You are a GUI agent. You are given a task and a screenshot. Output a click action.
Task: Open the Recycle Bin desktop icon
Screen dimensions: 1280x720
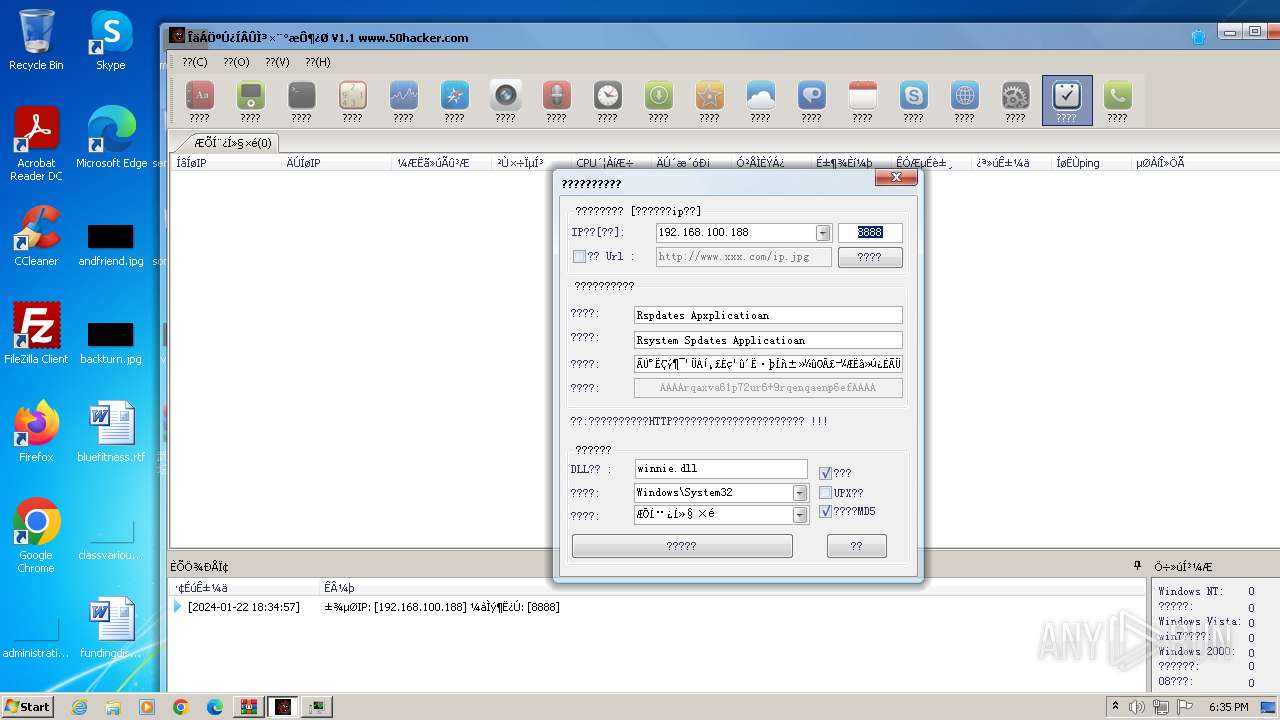coord(36,40)
